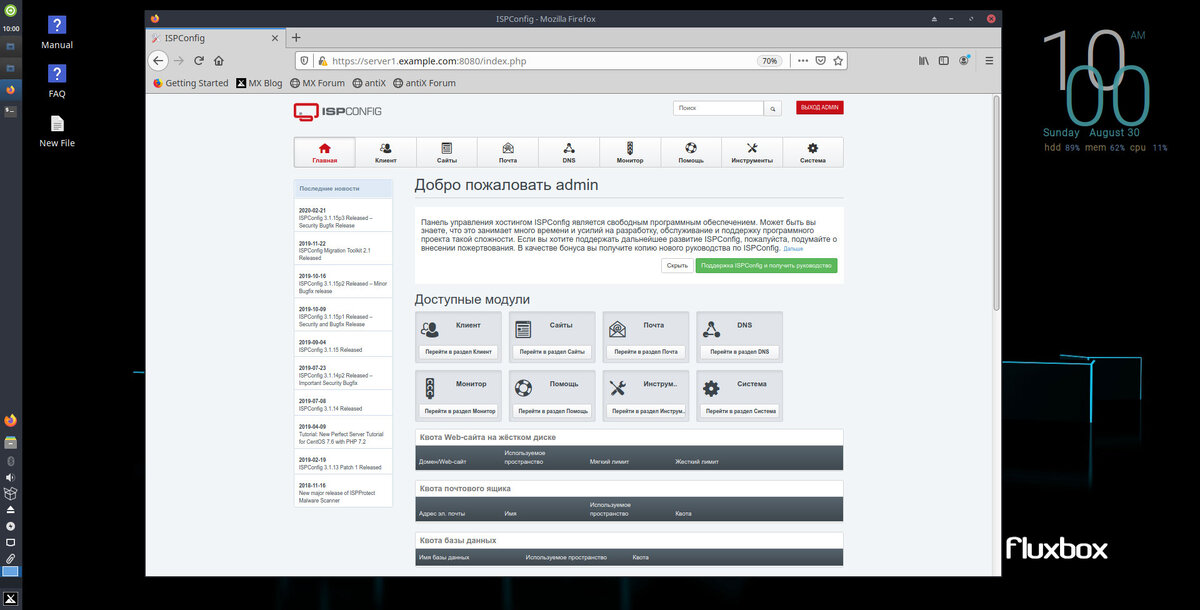The width and height of the screenshot is (1200, 610).
Task: Open the Монитор module in navigation bar
Action: coord(630,152)
